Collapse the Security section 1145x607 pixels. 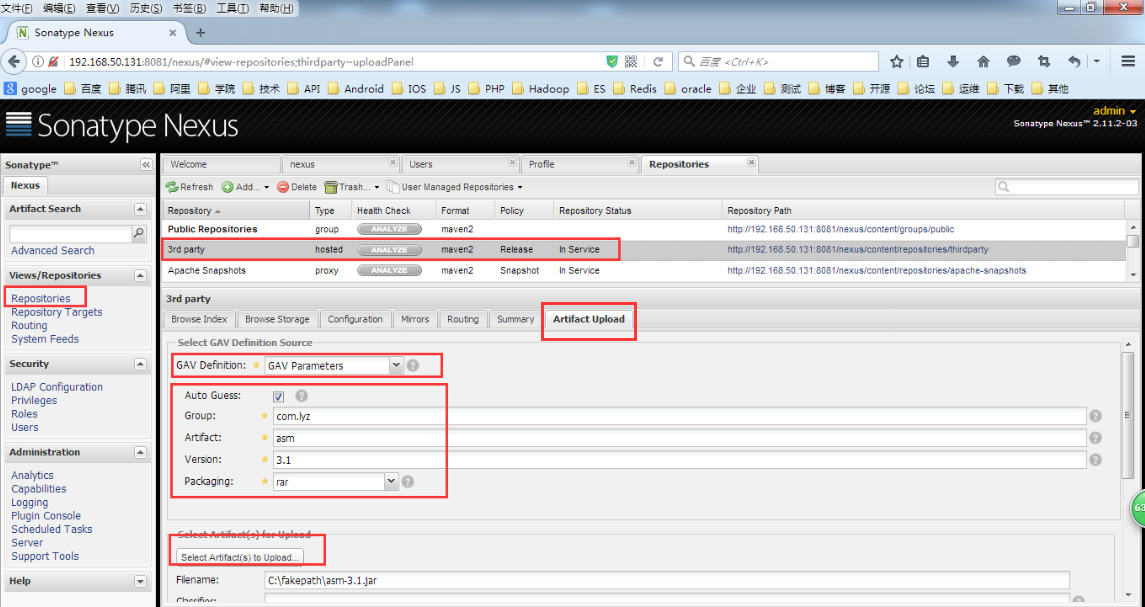click(140, 364)
